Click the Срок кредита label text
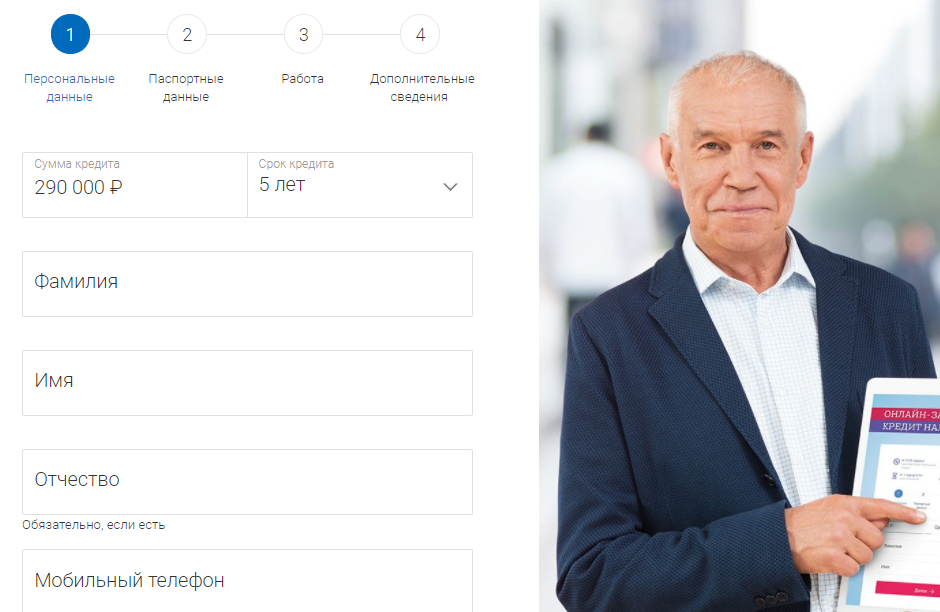This screenshot has height=612, width=940. (296, 164)
